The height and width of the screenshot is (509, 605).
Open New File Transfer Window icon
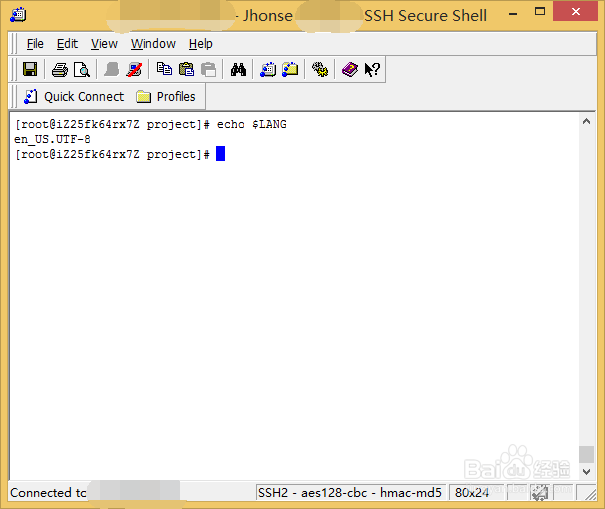click(290, 70)
